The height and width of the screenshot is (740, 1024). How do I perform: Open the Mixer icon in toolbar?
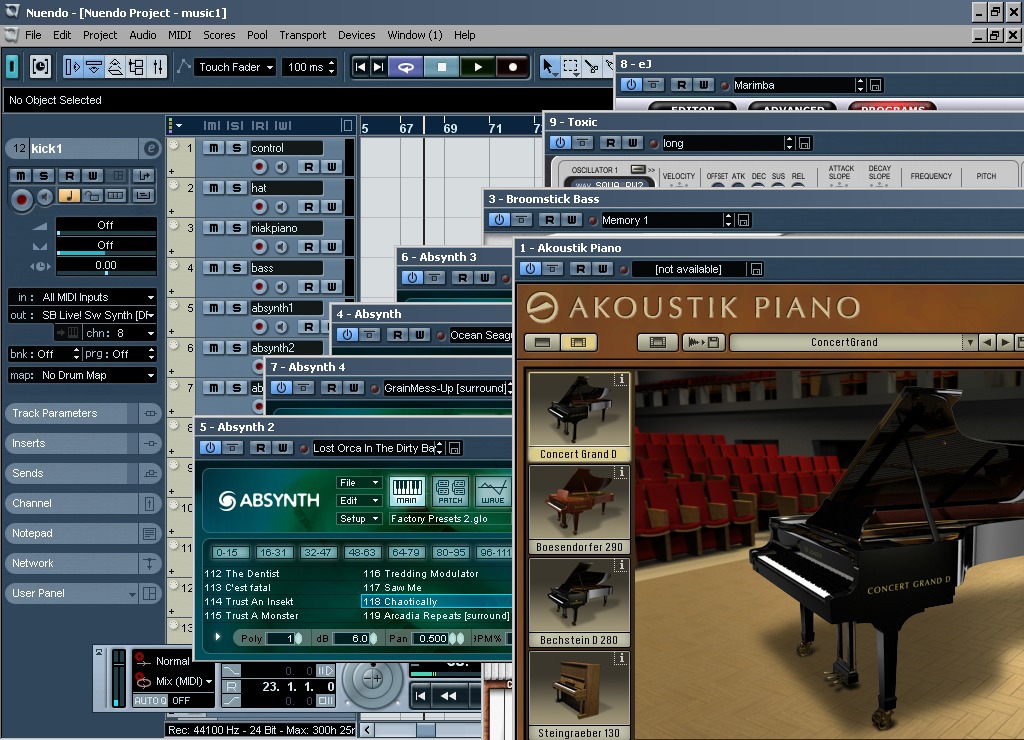159,67
